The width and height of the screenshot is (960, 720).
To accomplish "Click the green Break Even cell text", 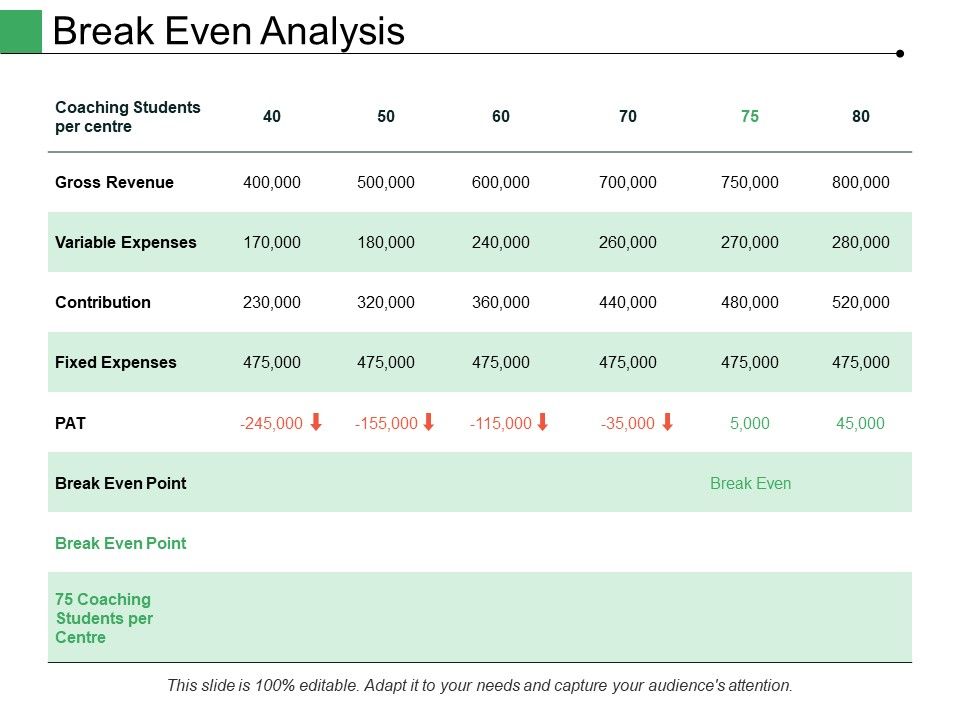I will click(751, 483).
